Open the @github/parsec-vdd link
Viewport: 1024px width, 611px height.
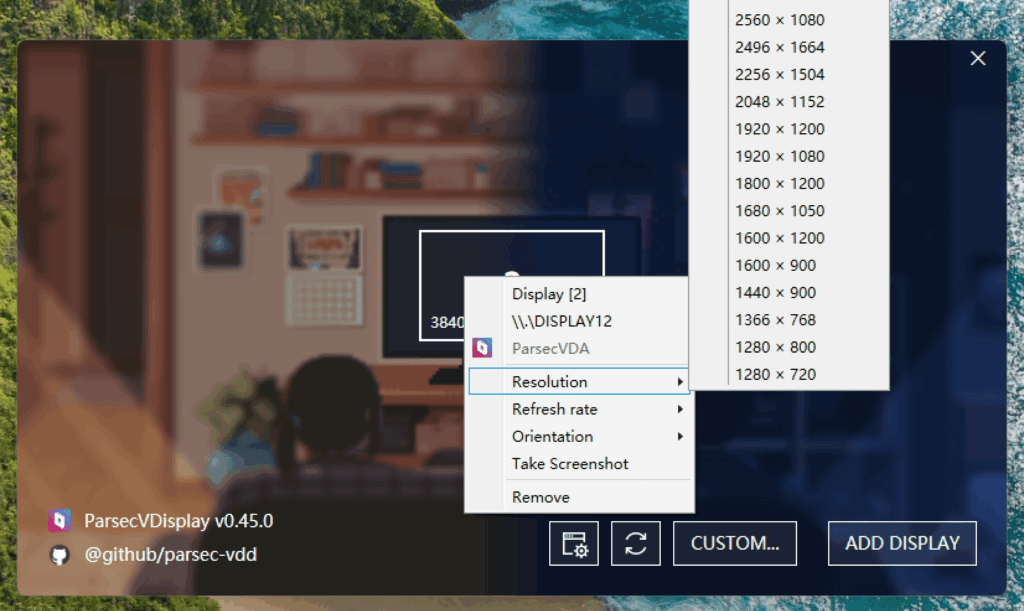[x=170, y=554]
